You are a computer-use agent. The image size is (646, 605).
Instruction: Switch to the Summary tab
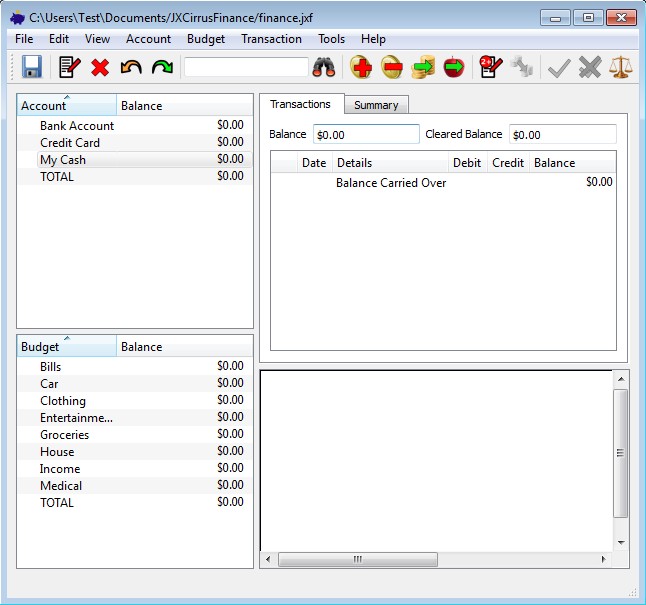[376, 105]
